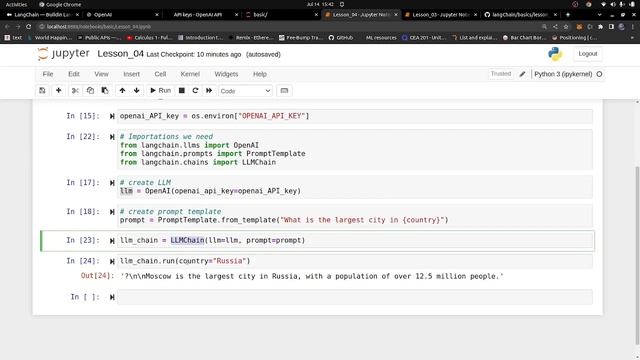Click the Python logo in the header
This screenshot has height=360, width=640.
(555, 54)
